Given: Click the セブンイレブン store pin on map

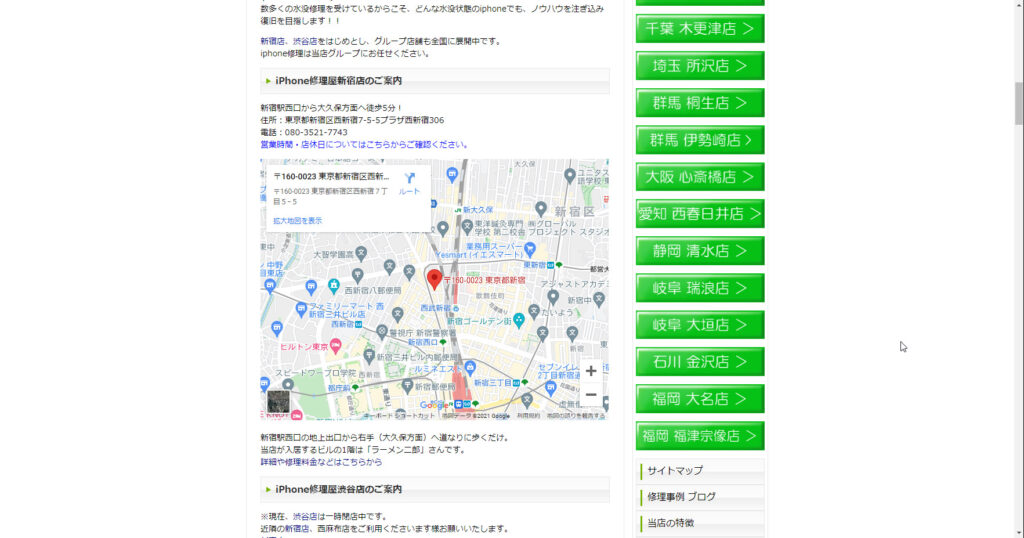Looking at the screenshot, I should pyautogui.click(x=551, y=388).
